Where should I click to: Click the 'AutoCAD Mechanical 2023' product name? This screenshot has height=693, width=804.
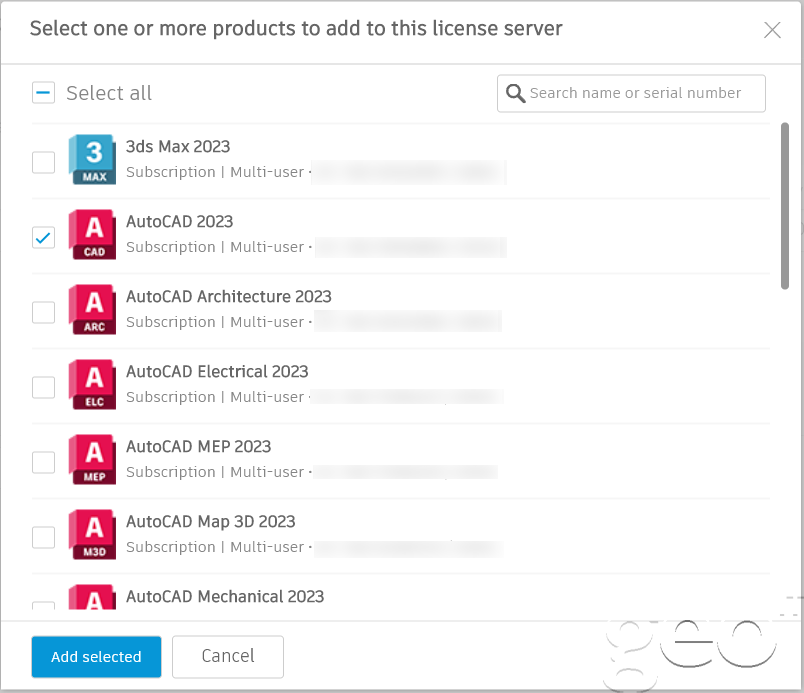tap(225, 596)
